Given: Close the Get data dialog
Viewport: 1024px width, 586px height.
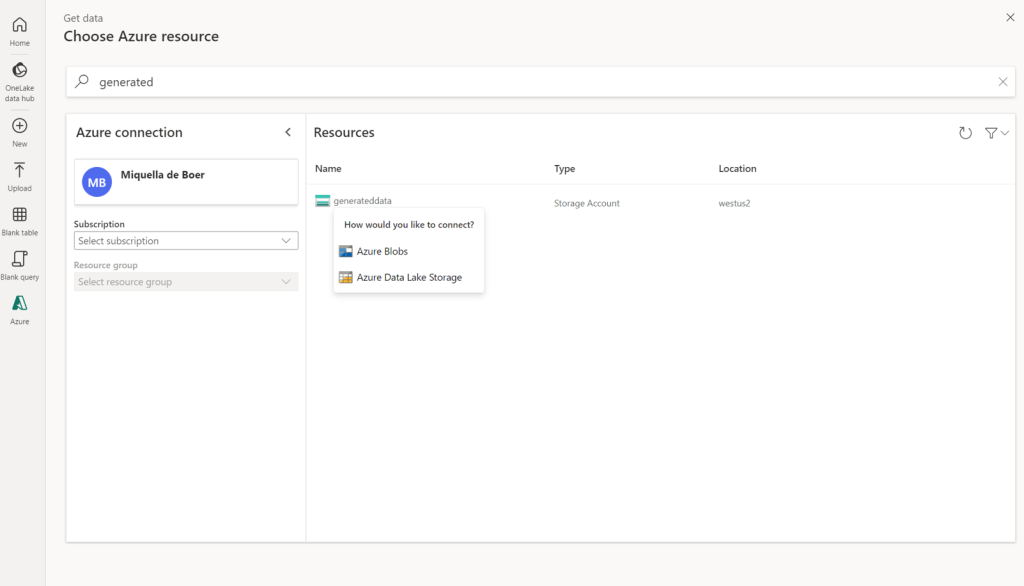Looking at the screenshot, I should tap(1010, 18).
